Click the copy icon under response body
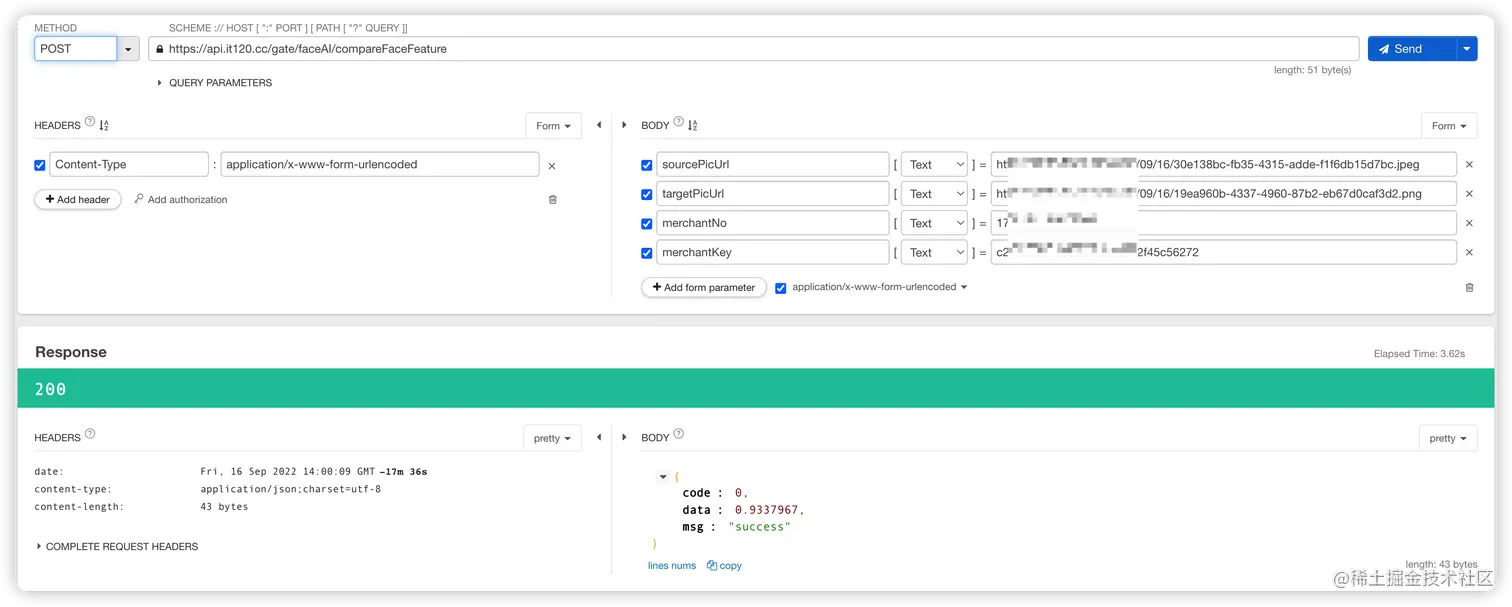1512x607 pixels. [x=712, y=565]
